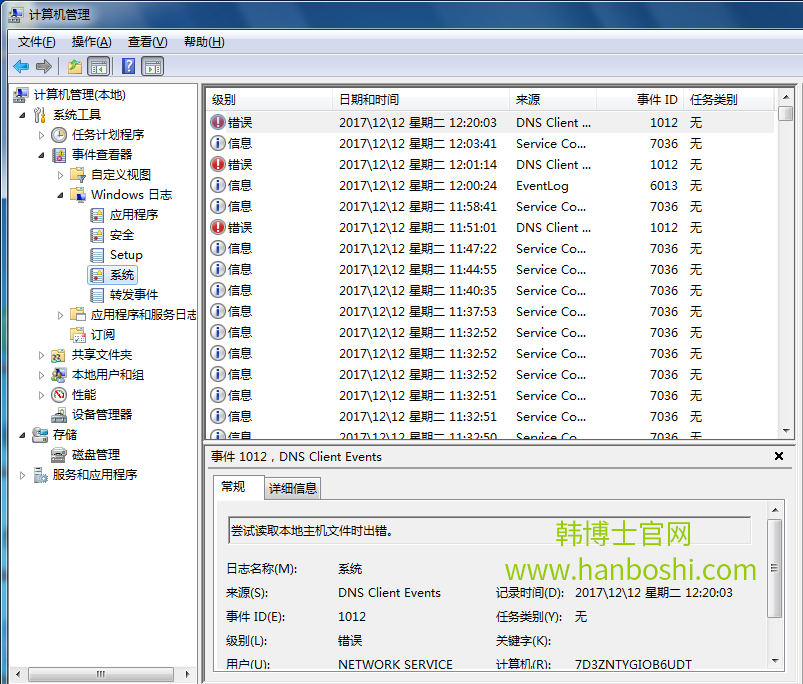Open the 操作(A) menu
This screenshot has width=803, height=684.
pyautogui.click(x=89, y=42)
